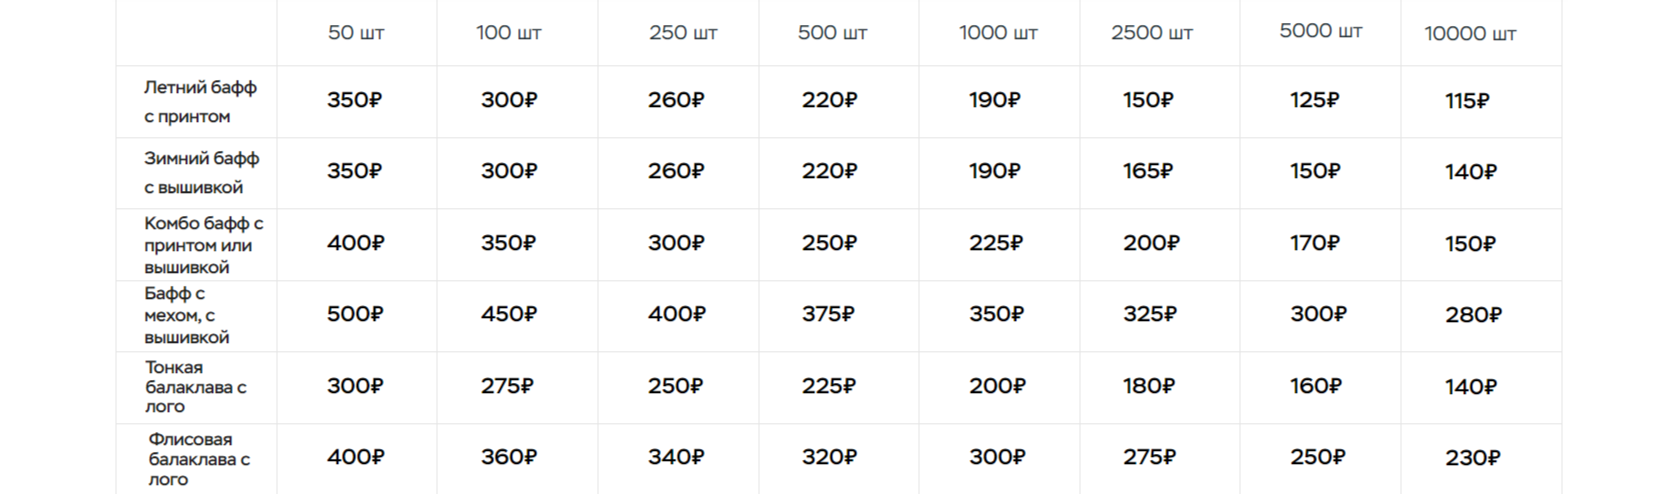Select the 500₽ price for fur buff
Screen dimensions: 1669x494
pos(355,314)
